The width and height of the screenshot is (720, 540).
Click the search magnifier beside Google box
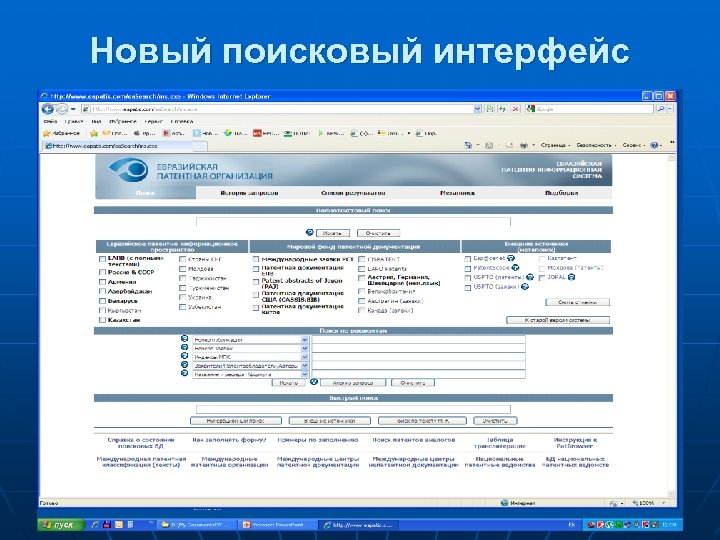click(660, 109)
